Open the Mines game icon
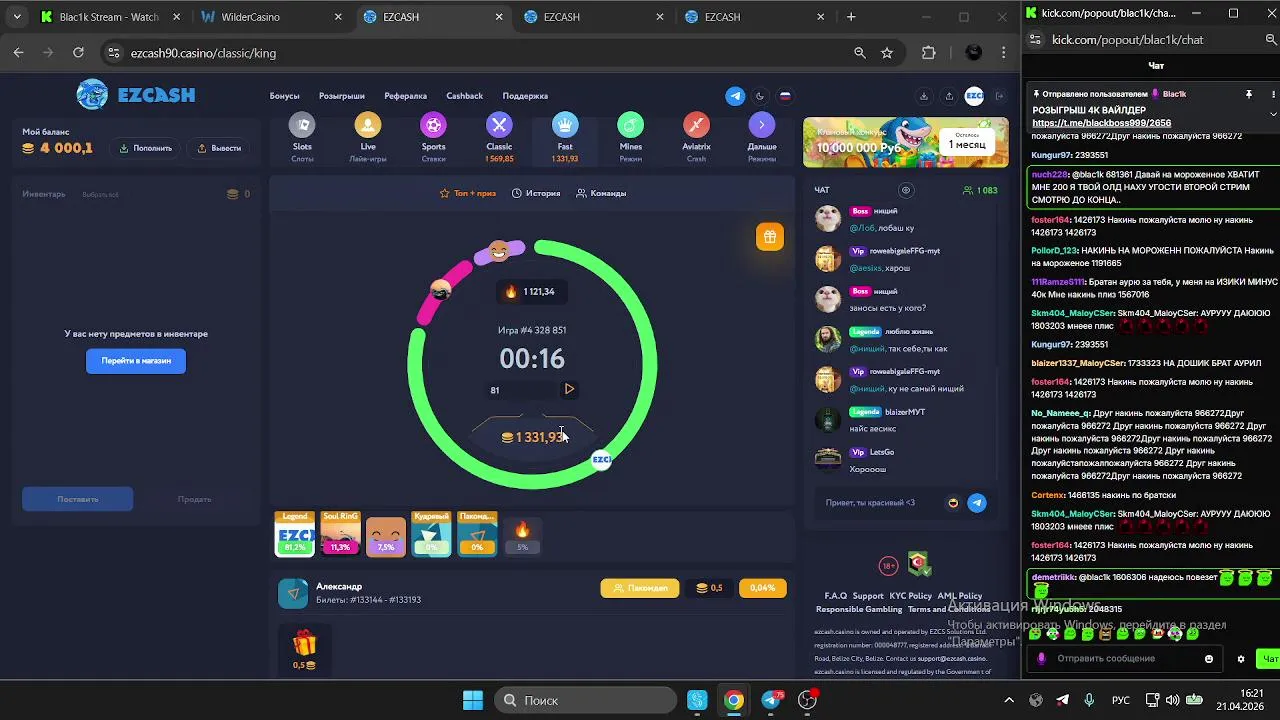Image resolution: width=1280 pixels, height=720 pixels. click(x=630, y=126)
